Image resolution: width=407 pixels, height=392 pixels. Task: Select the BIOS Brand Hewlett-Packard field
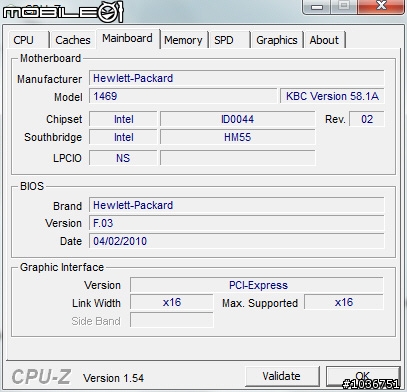[237, 205]
